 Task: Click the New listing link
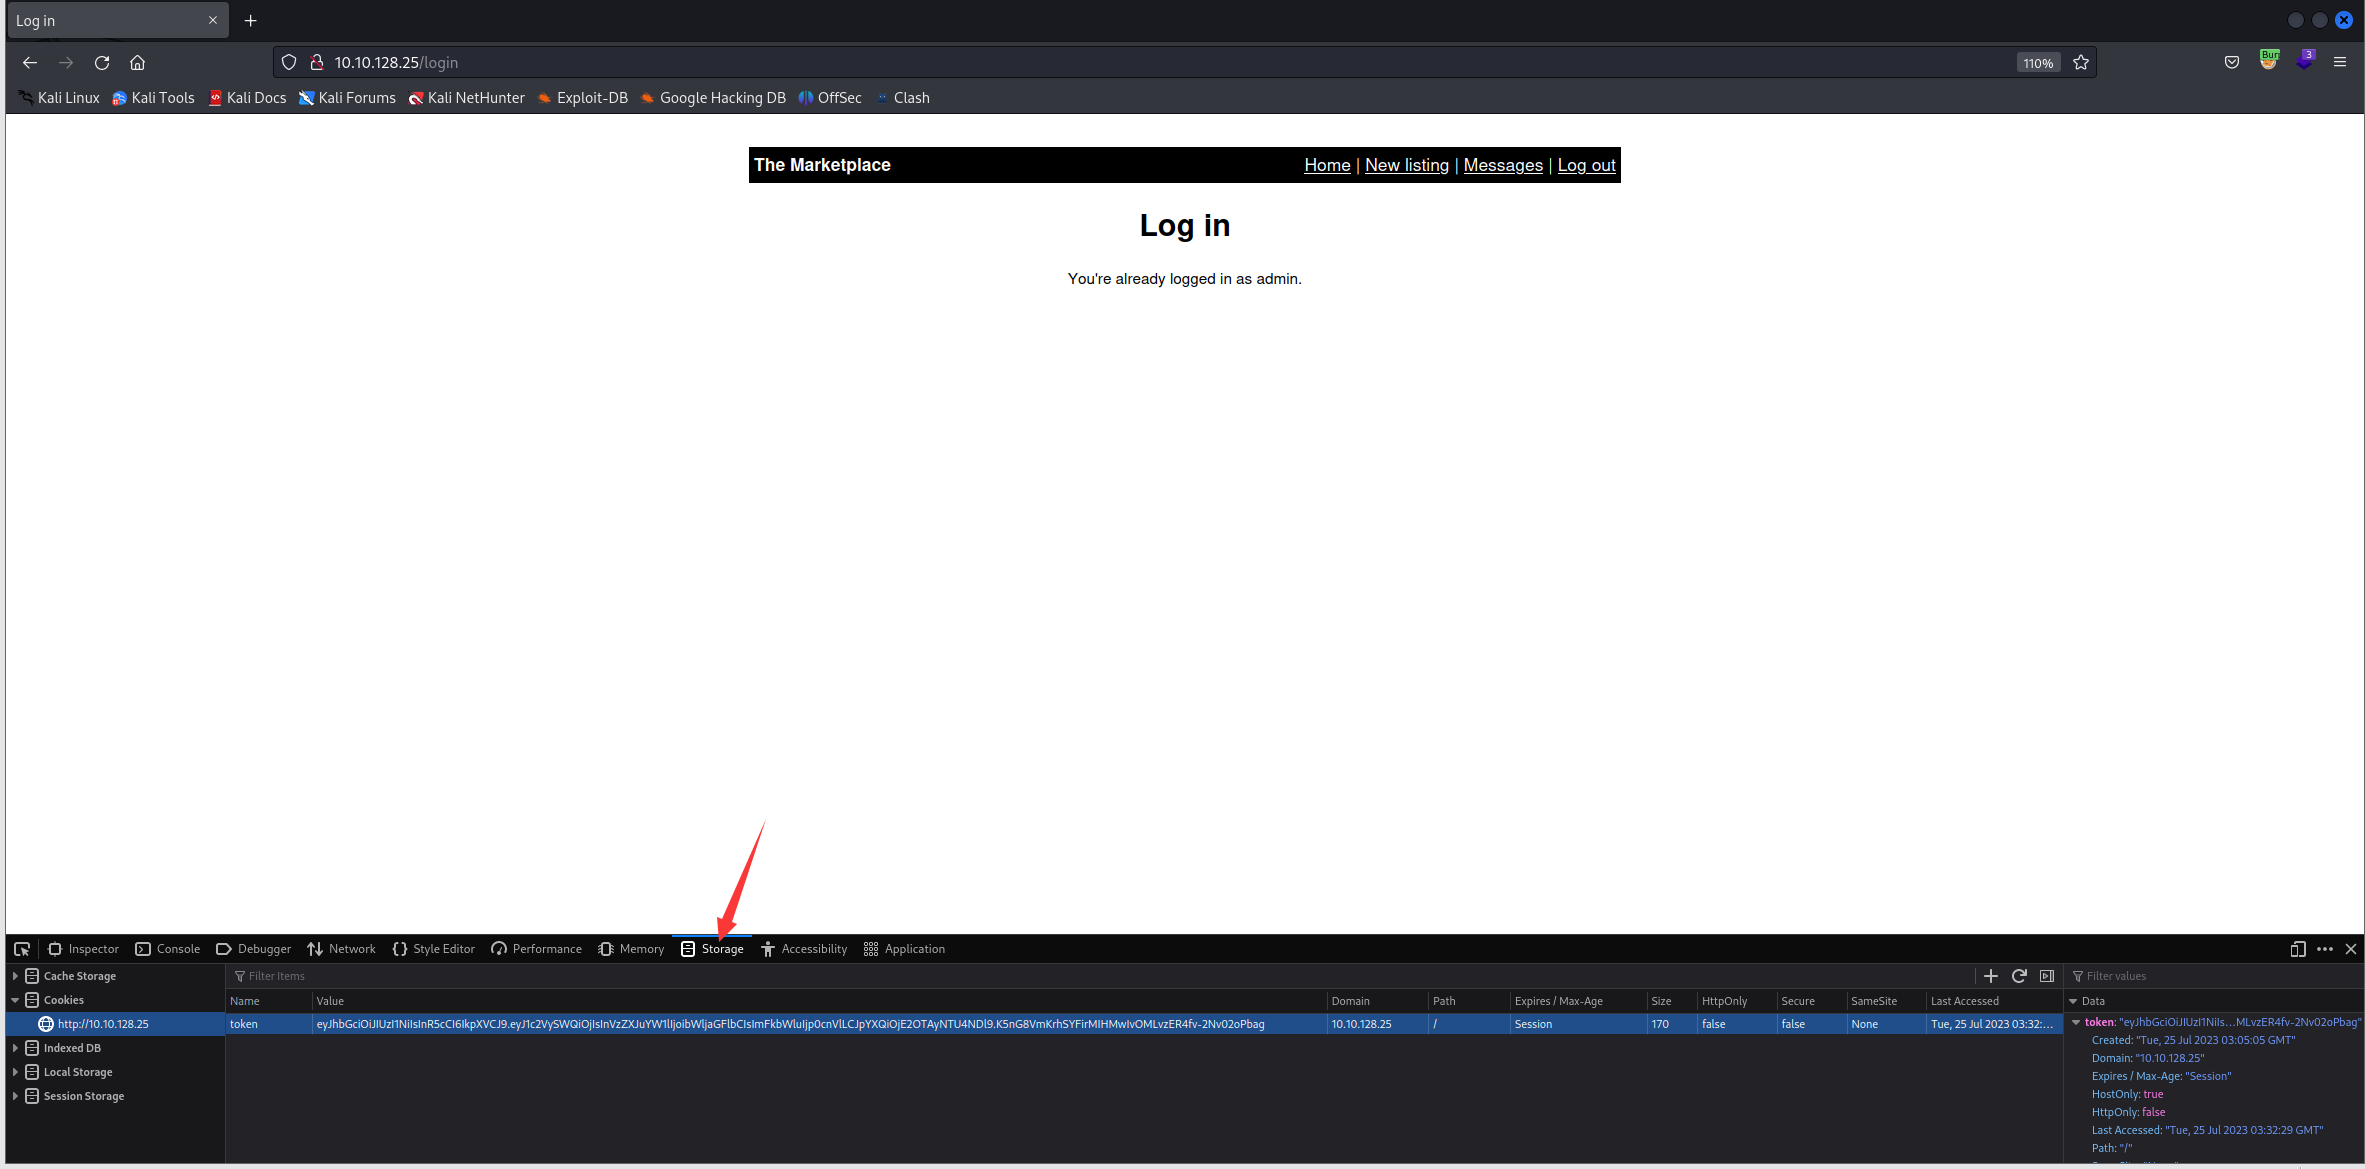tap(1406, 165)
